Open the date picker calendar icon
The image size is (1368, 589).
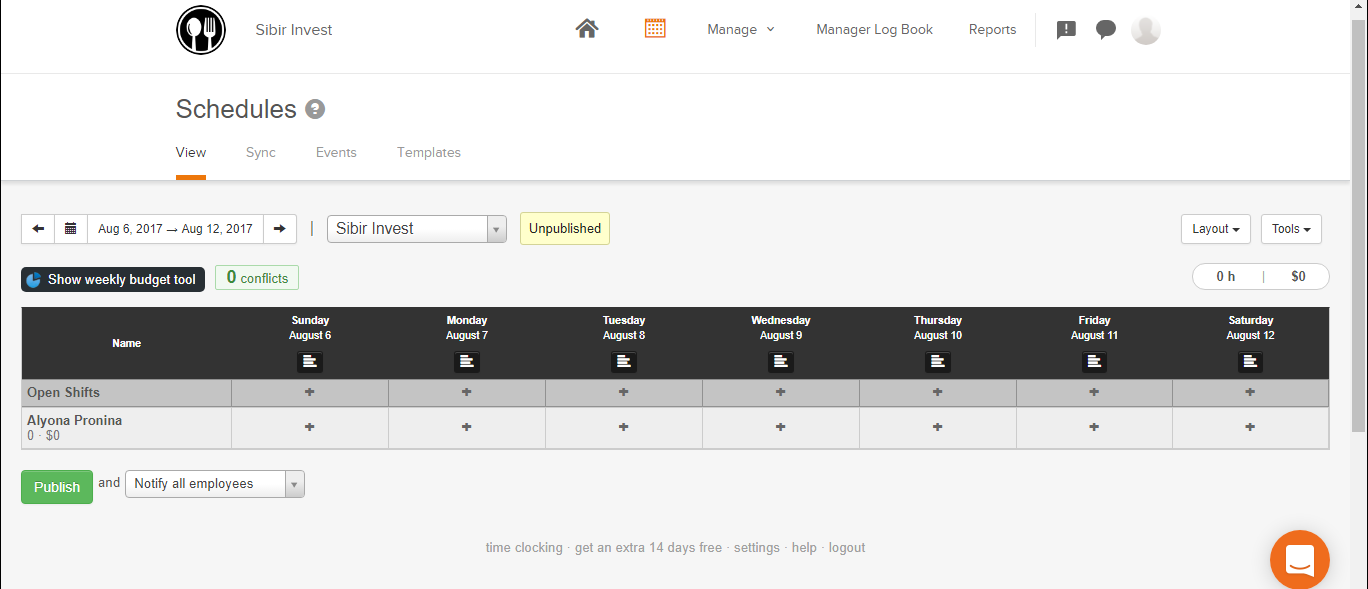[x=71, y=229]
